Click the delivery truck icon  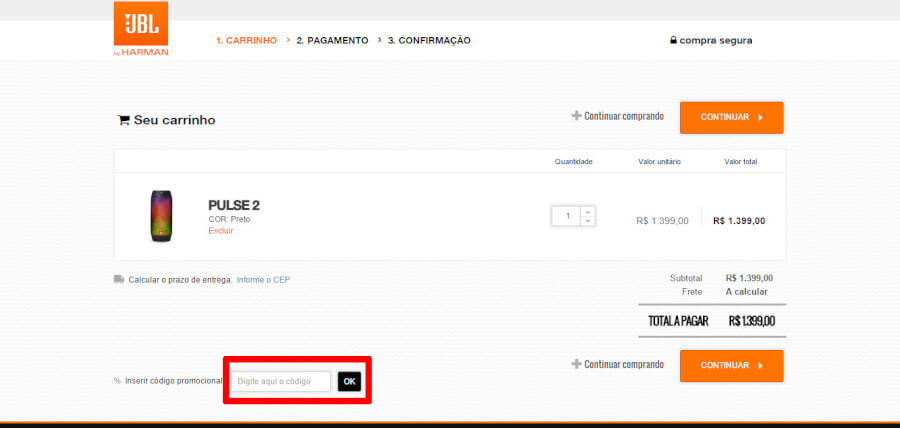pos(119,280)
